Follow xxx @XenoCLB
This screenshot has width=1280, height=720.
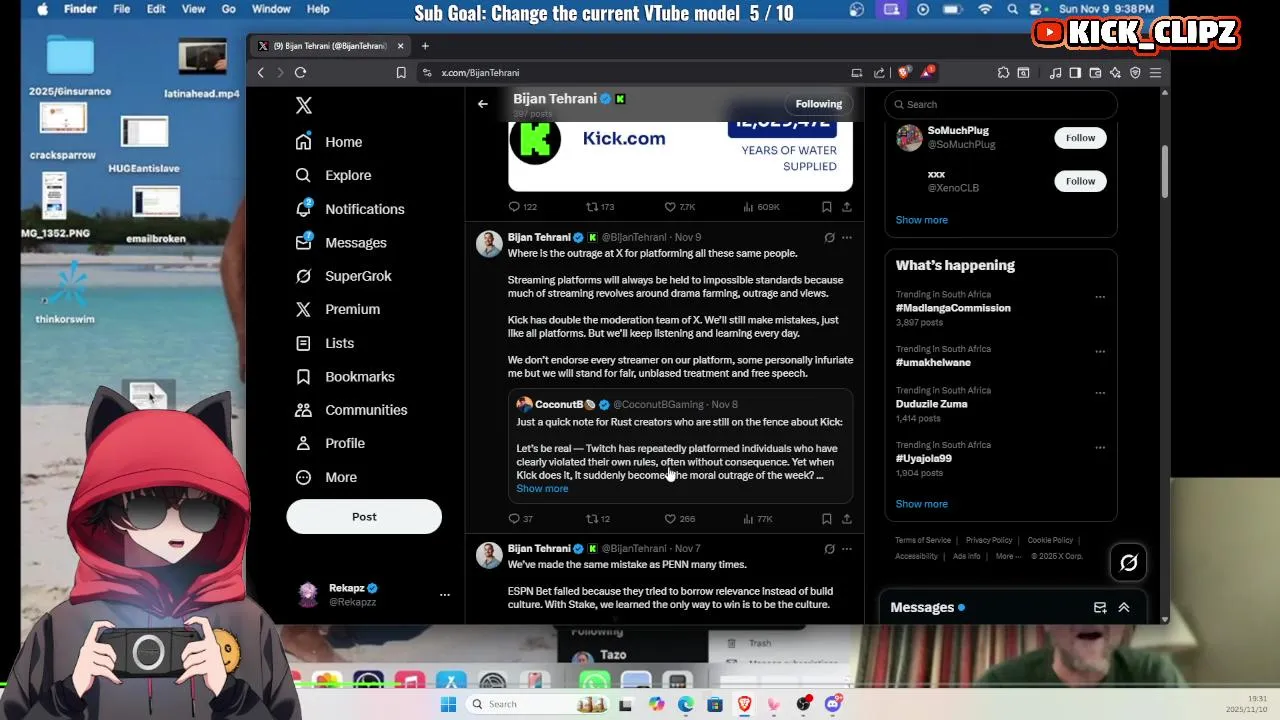pyautogui.click(x=1080, y=181)
